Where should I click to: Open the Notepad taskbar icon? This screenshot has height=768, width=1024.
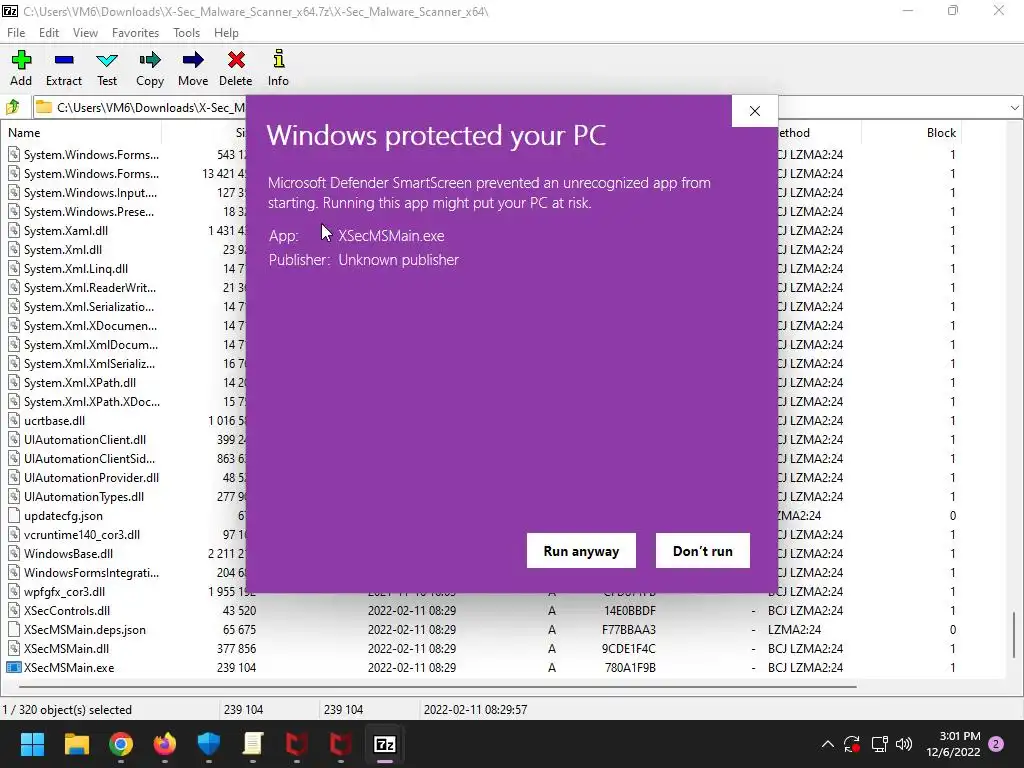253,744
